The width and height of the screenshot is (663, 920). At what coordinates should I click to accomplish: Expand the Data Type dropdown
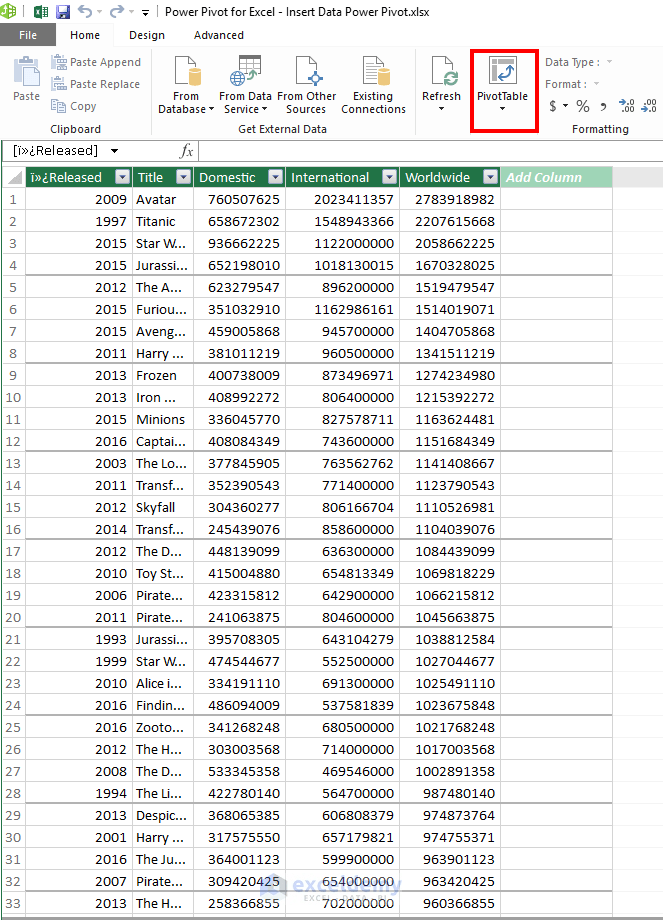click(x=609, y=62)
